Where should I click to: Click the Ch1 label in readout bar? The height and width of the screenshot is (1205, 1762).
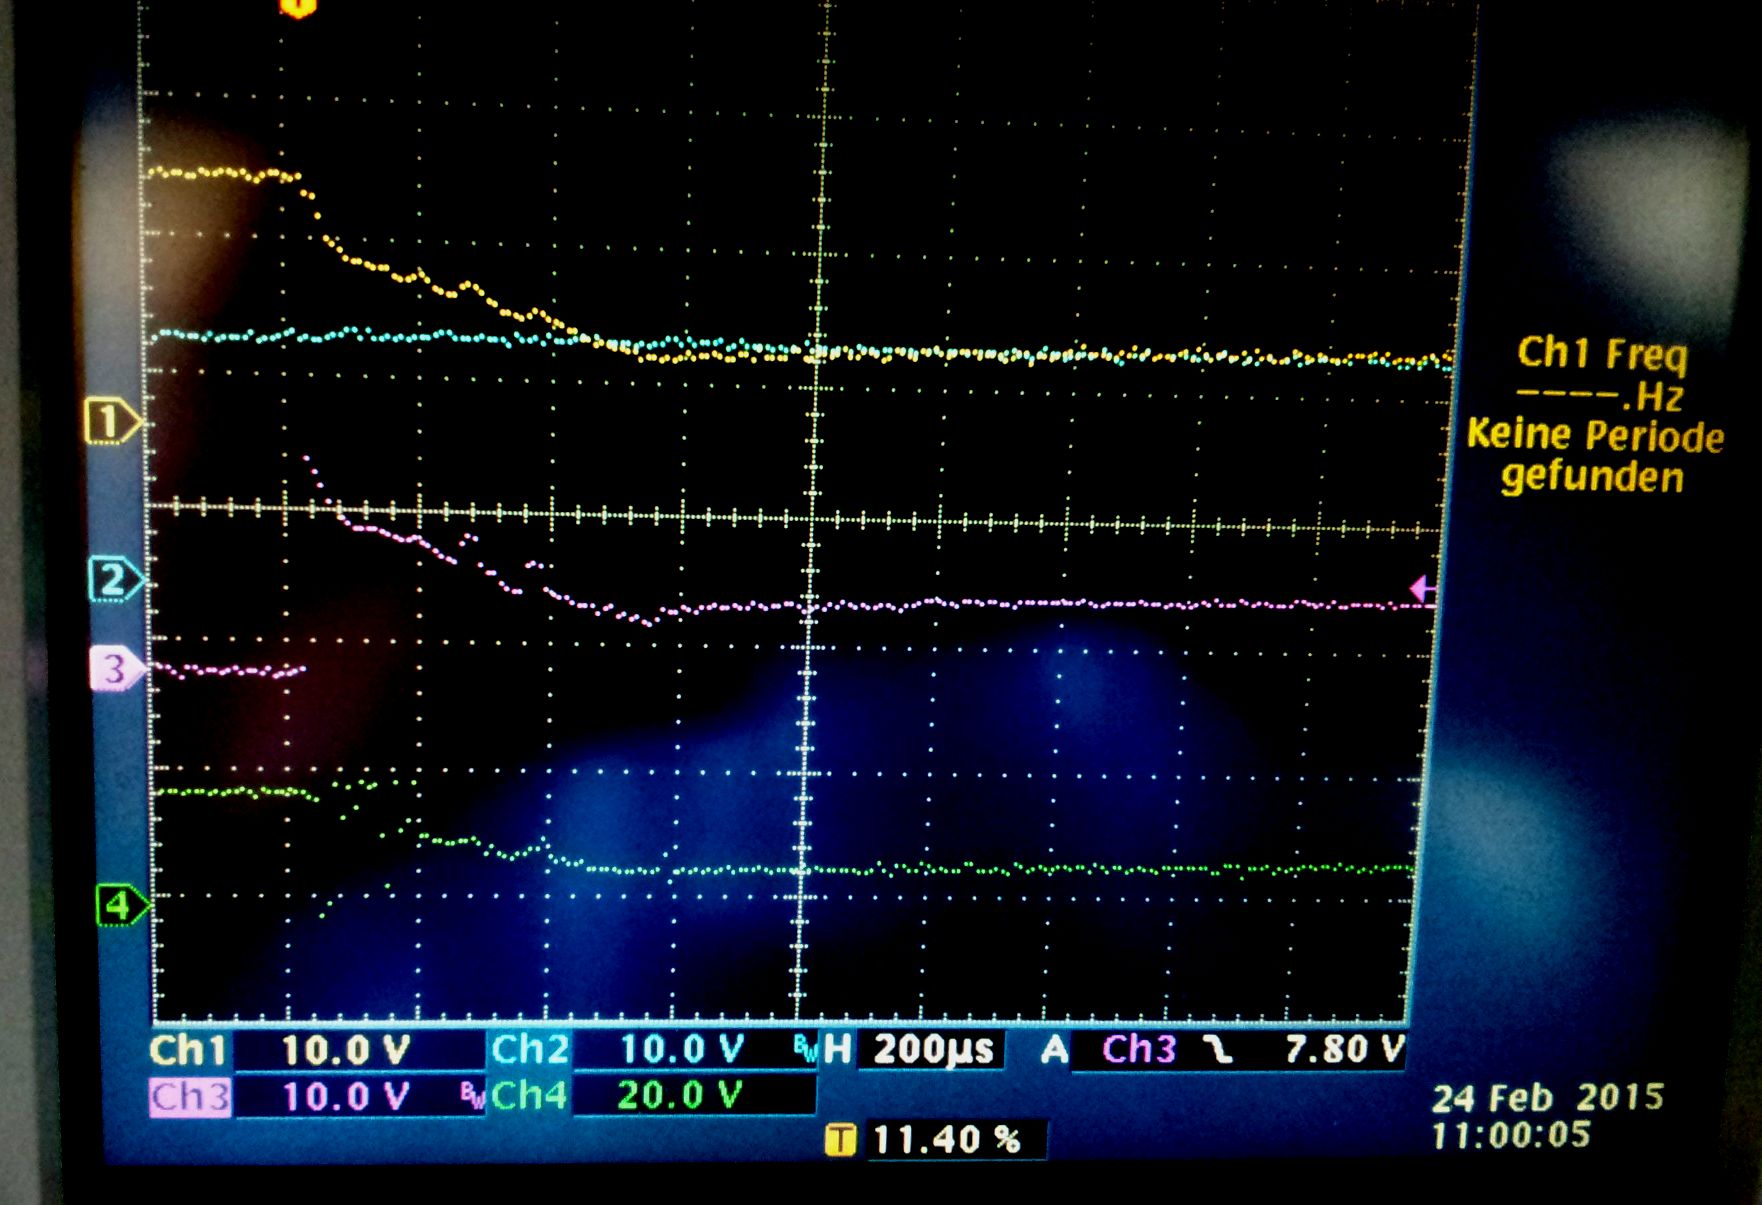[187, 1051]
